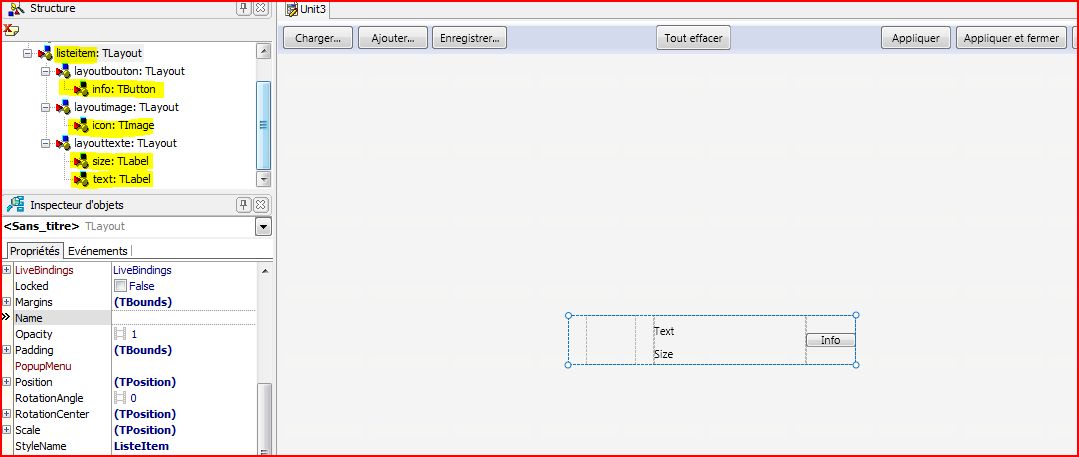This screenshot has width=1079, height=457.
Task: Switch to the Evénements tab
Action: tap(97, 251)
